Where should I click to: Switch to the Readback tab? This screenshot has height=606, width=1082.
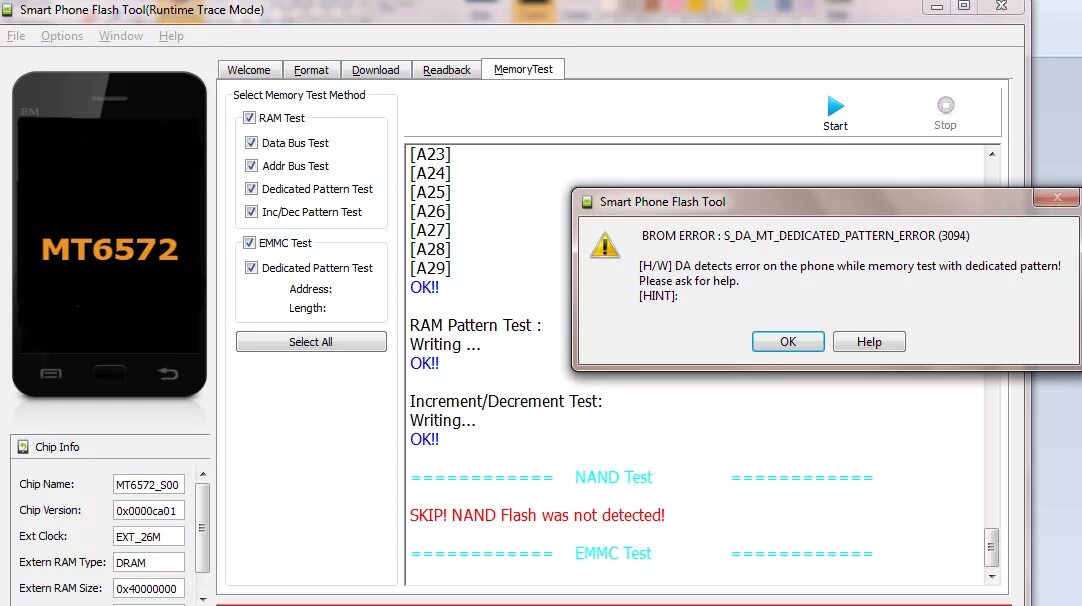click(x=446, y=70)
